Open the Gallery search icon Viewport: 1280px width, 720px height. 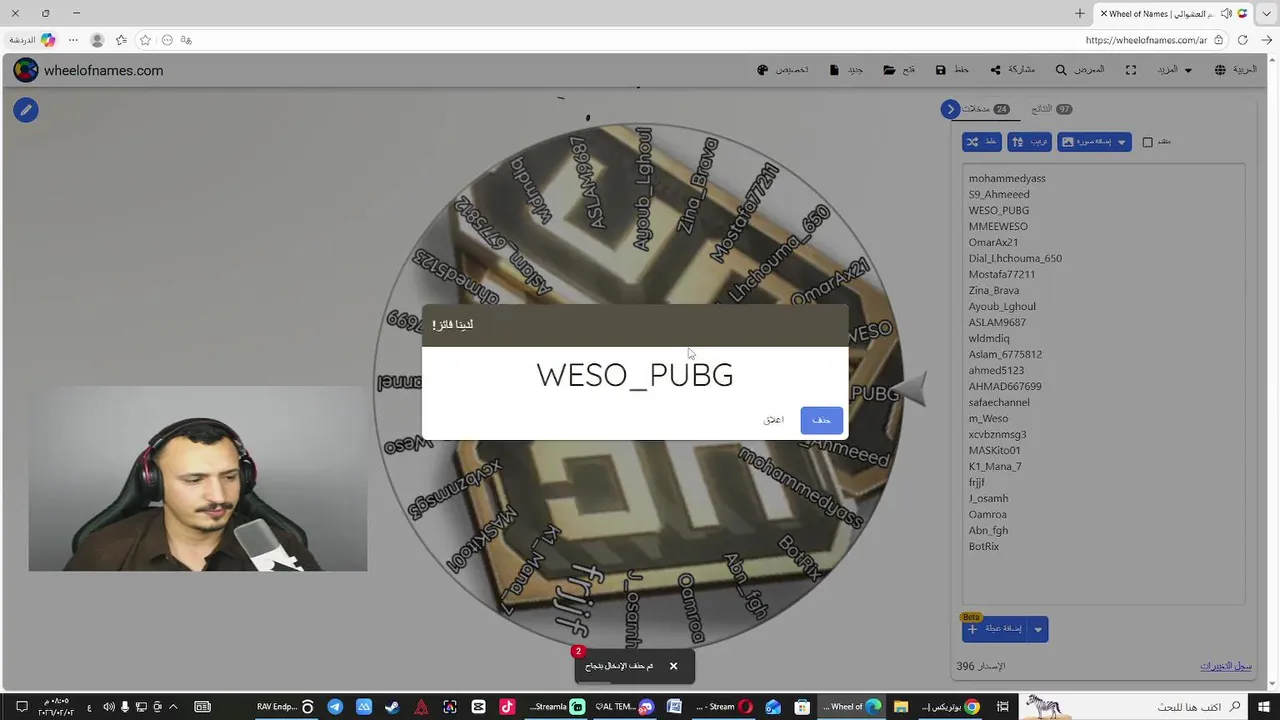click(1061, 70)
